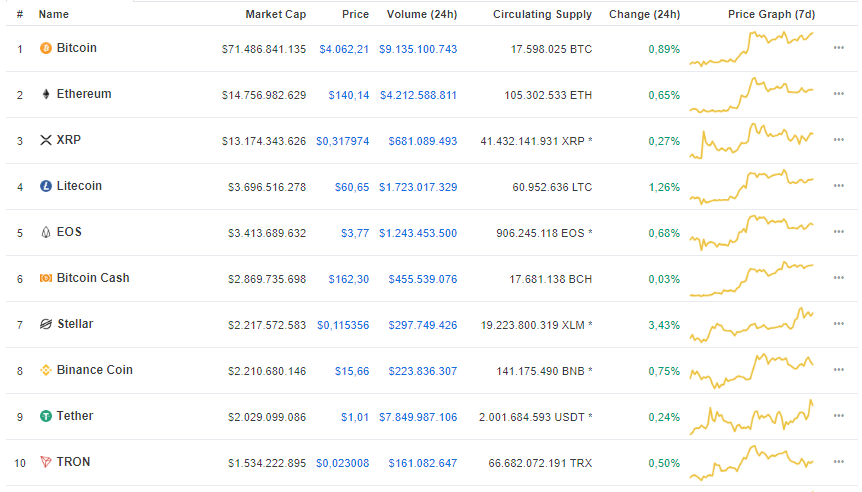The image size is (862, 492).
Task: Click Binance Coin volume $223.836.307
Action: [x=423, y=372]
